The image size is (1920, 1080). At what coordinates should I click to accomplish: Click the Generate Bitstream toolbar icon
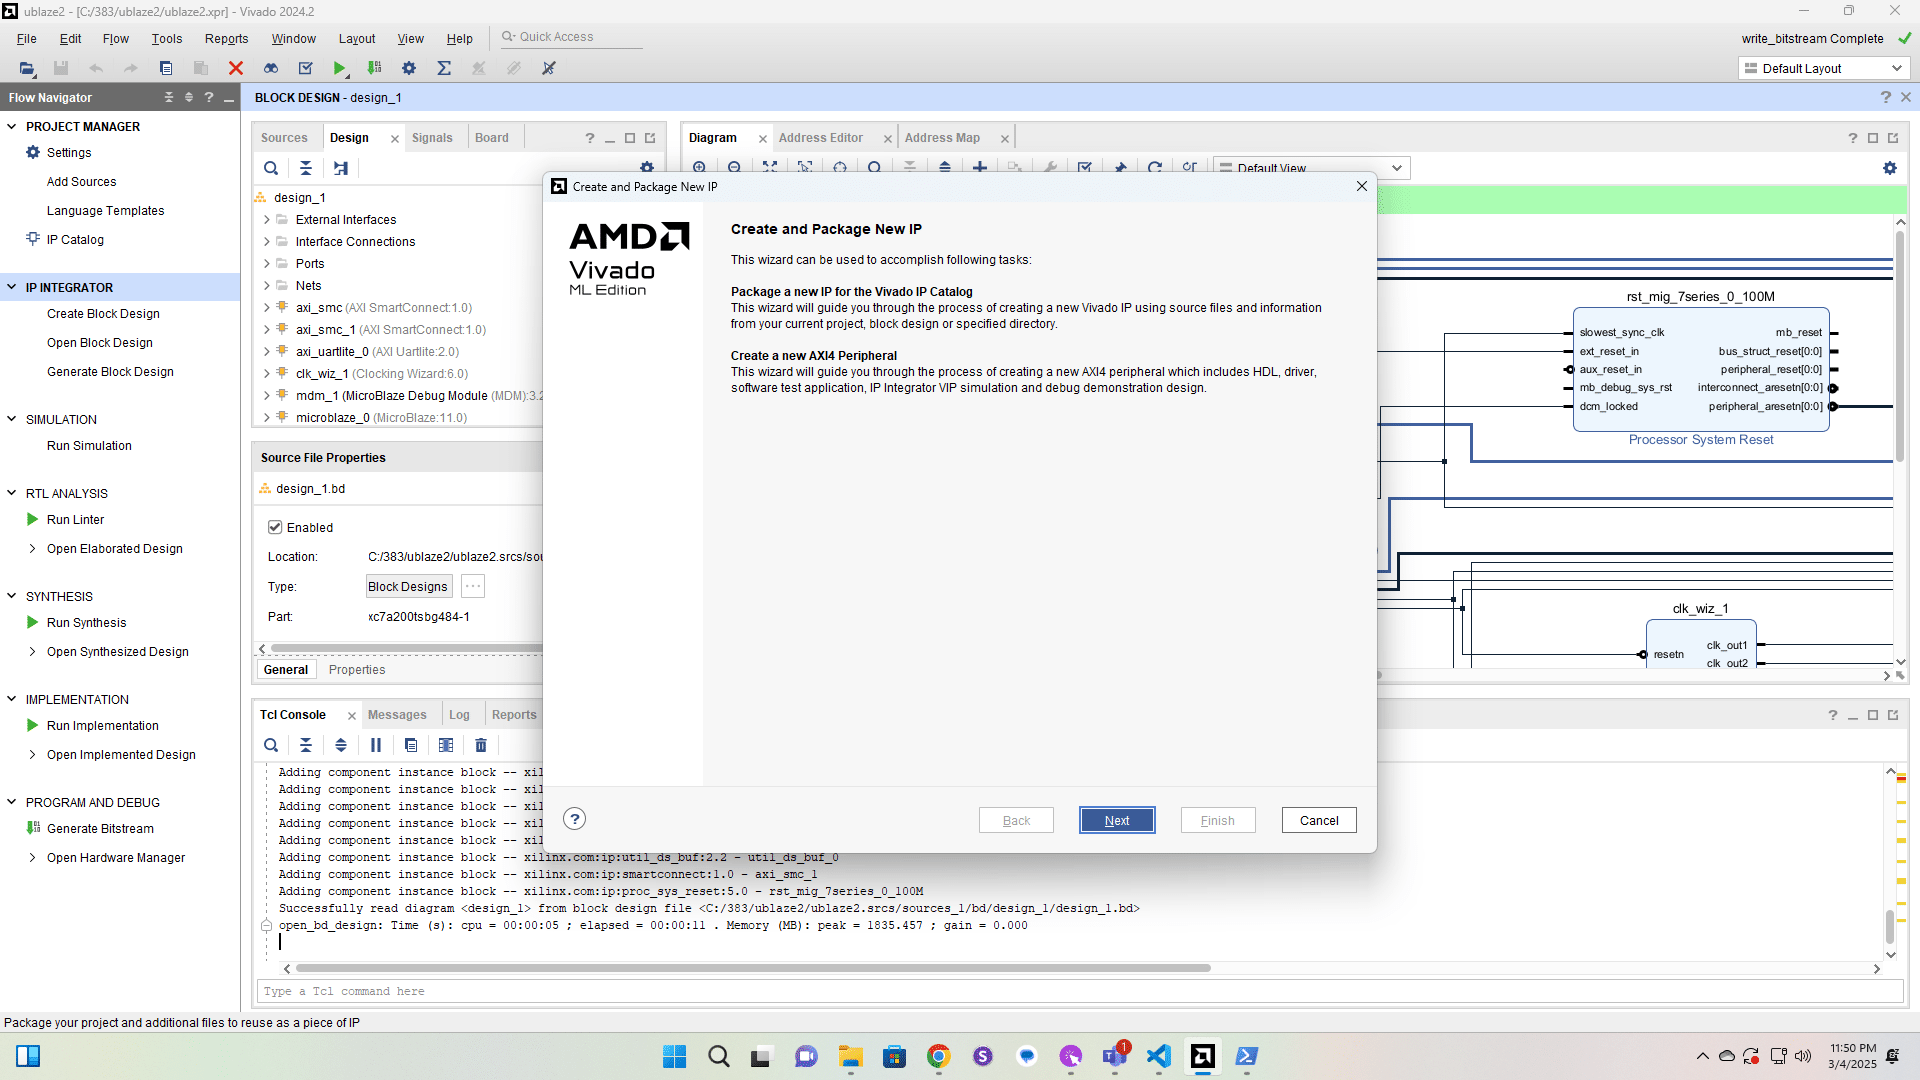[x=374, y=68]
